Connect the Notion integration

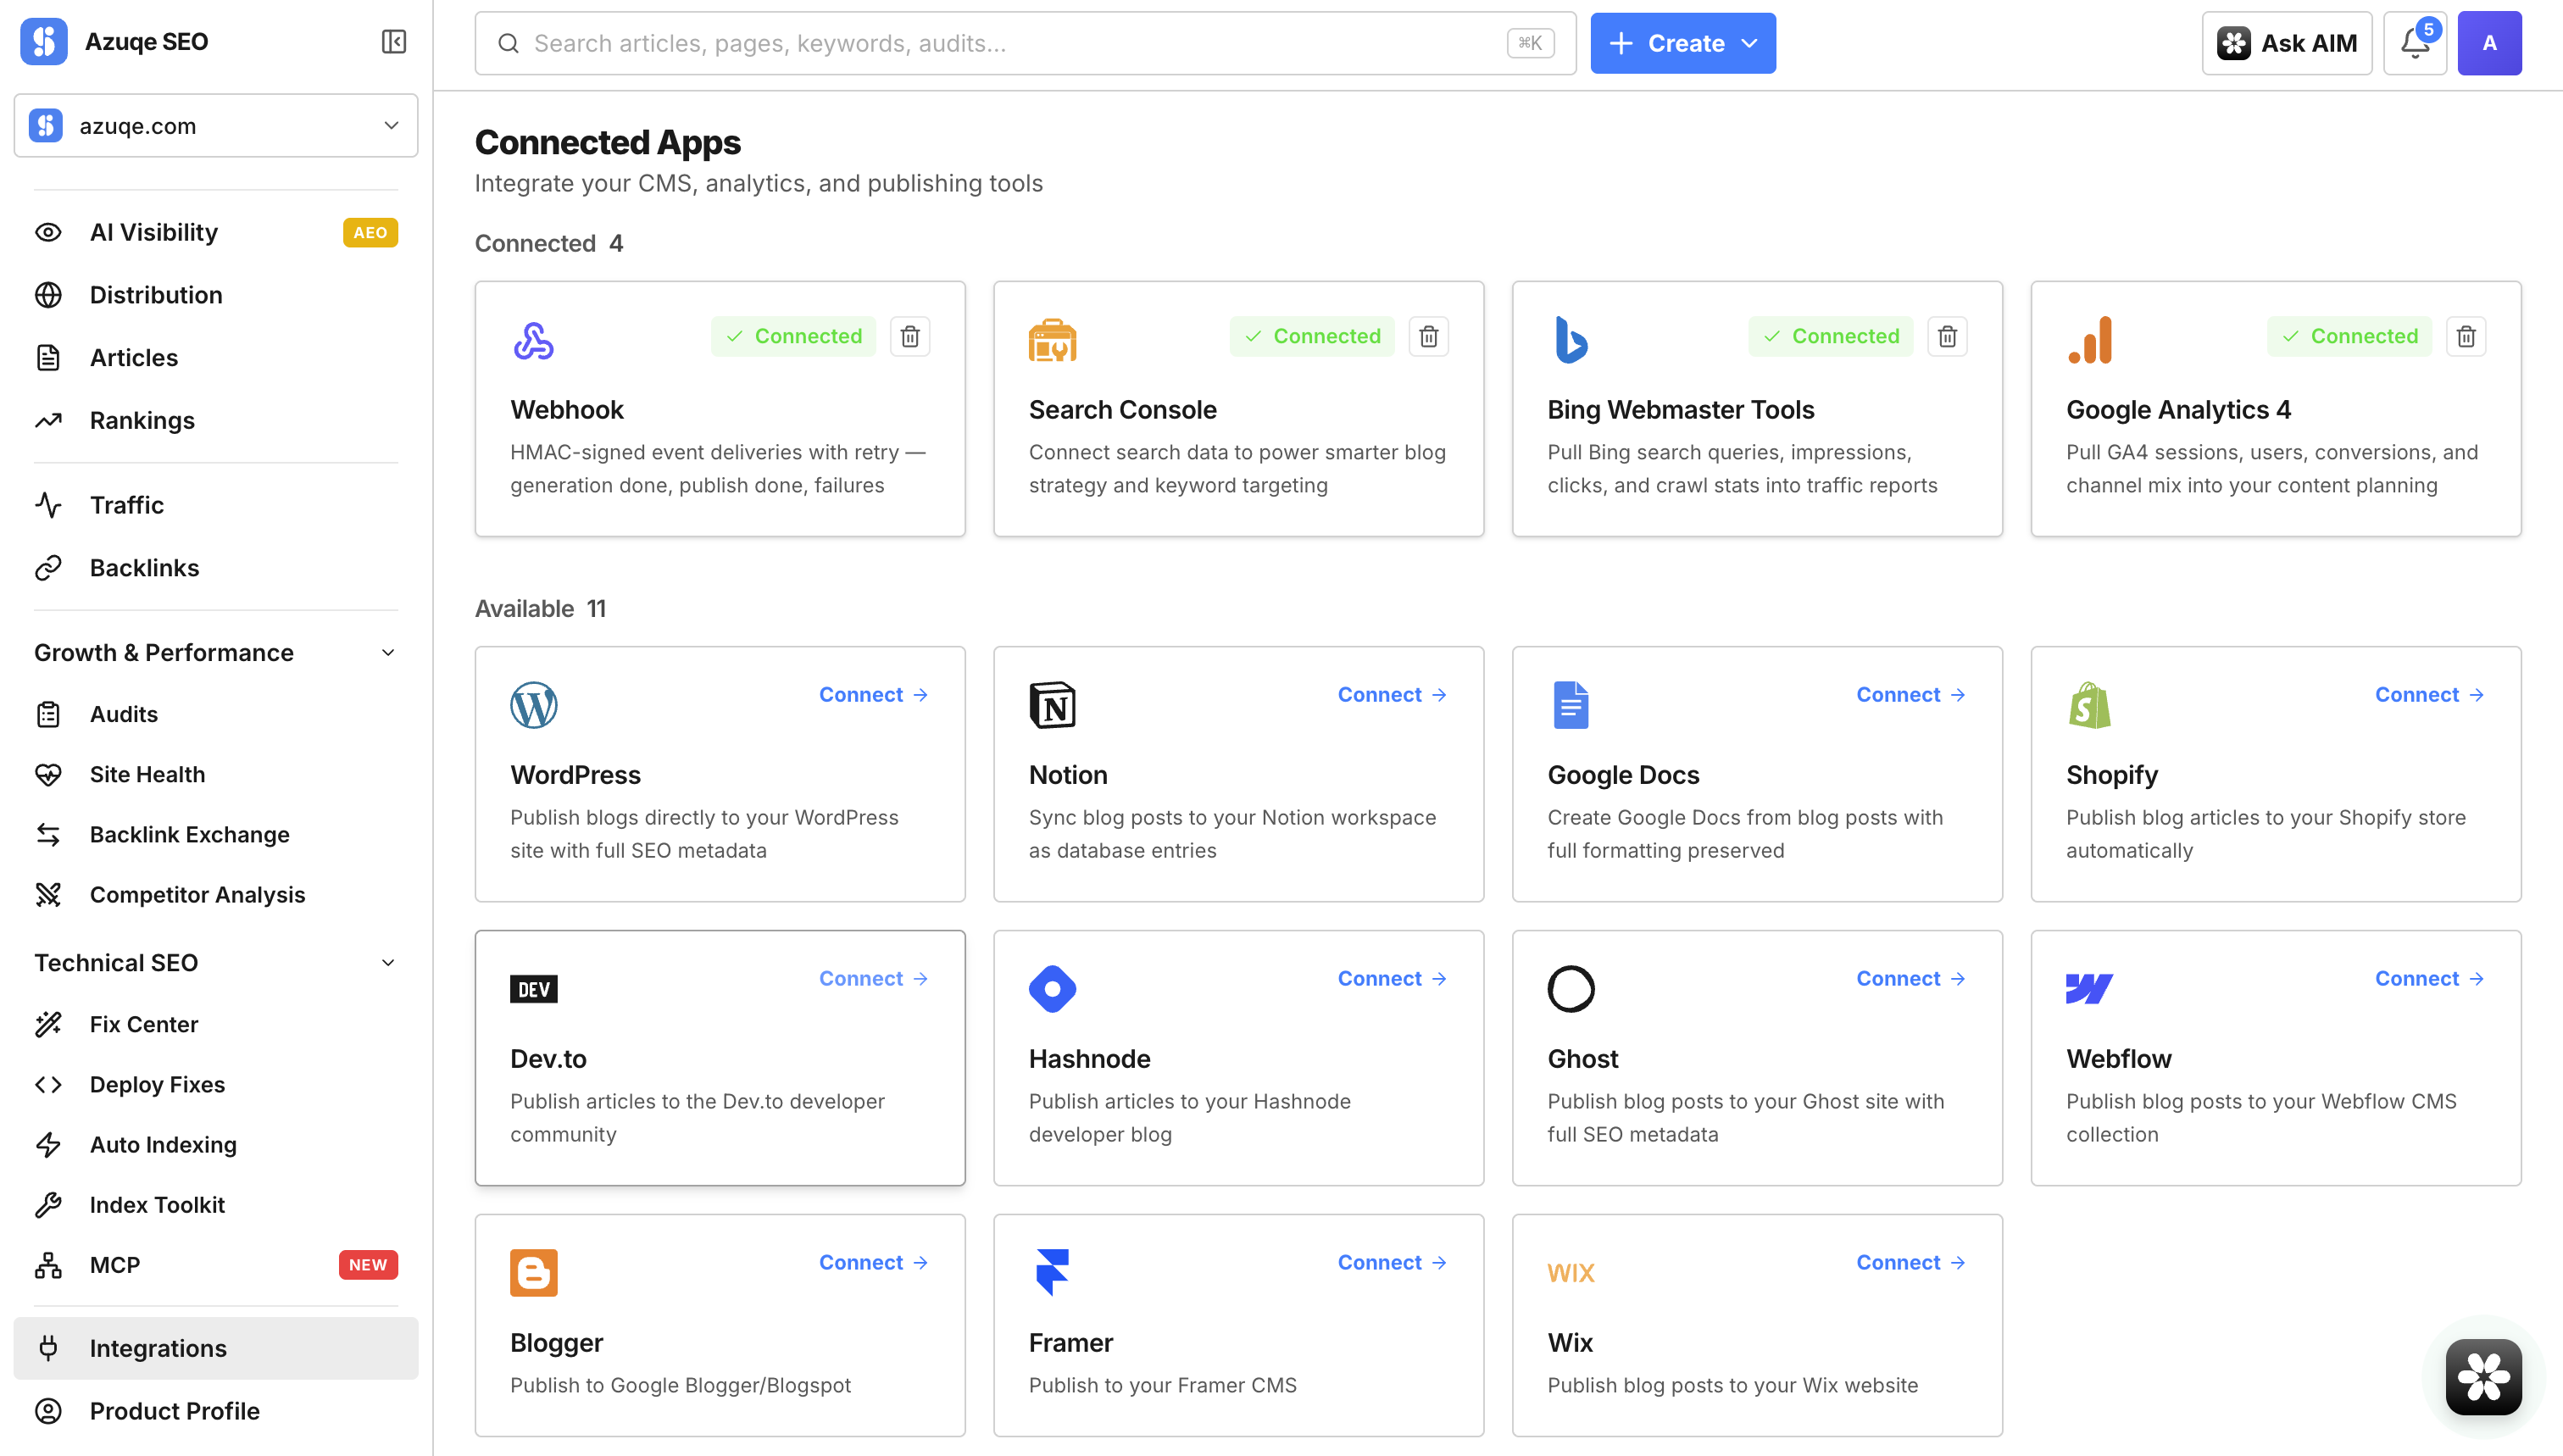click(1392, 695)
